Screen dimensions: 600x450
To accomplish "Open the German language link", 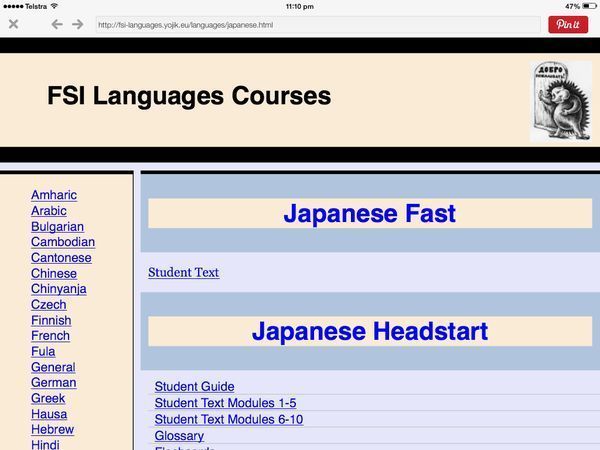I will click(54, 383).
